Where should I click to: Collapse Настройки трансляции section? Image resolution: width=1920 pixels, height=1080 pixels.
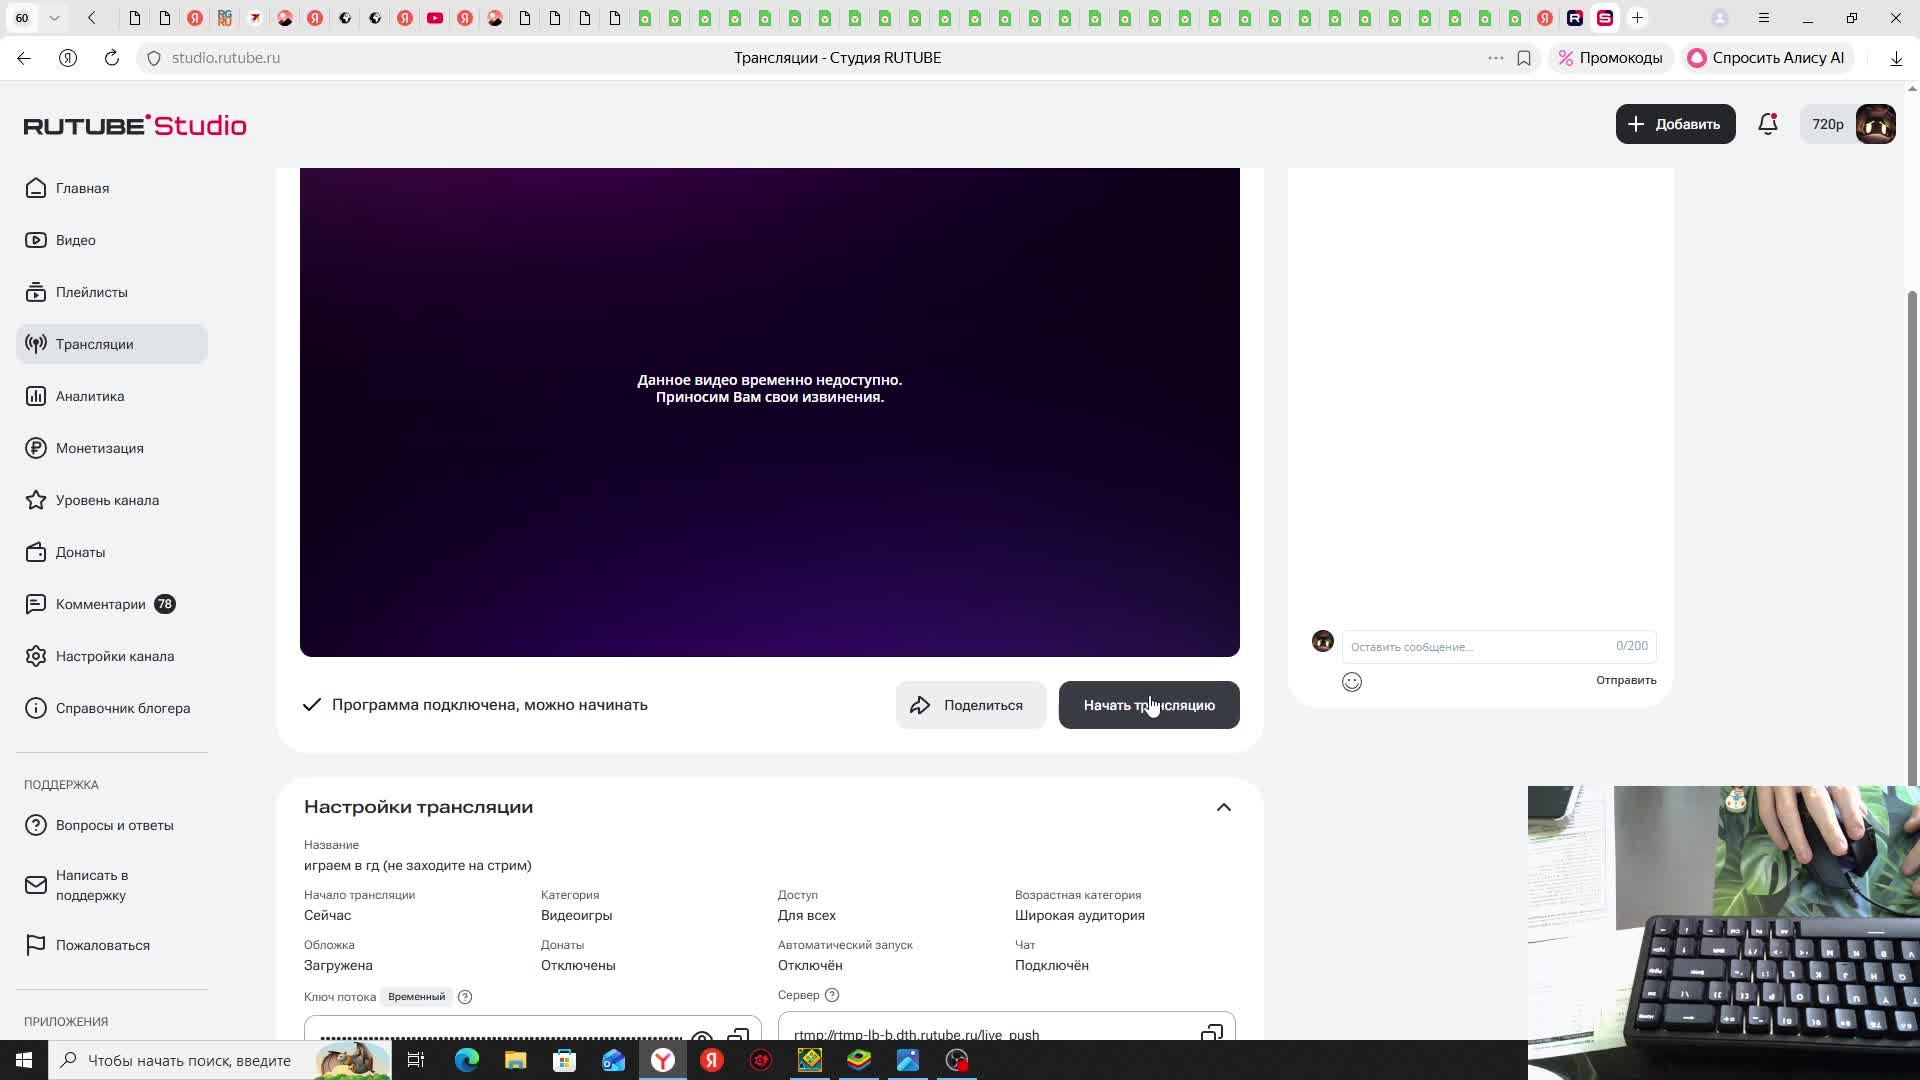coord(1223,807)
